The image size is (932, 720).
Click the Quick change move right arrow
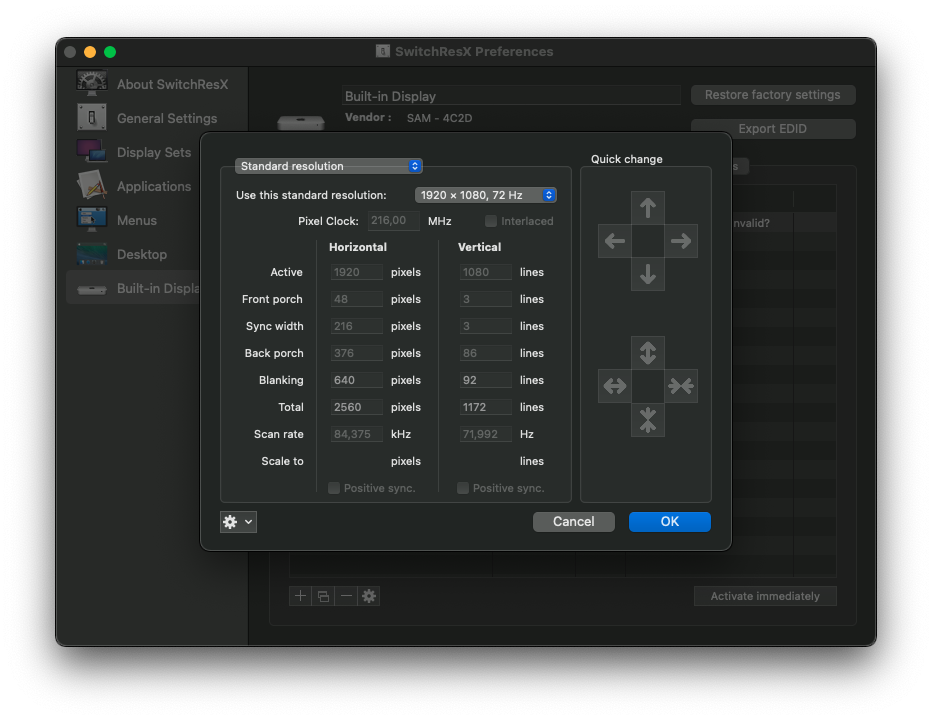click(x=681, y=241)
